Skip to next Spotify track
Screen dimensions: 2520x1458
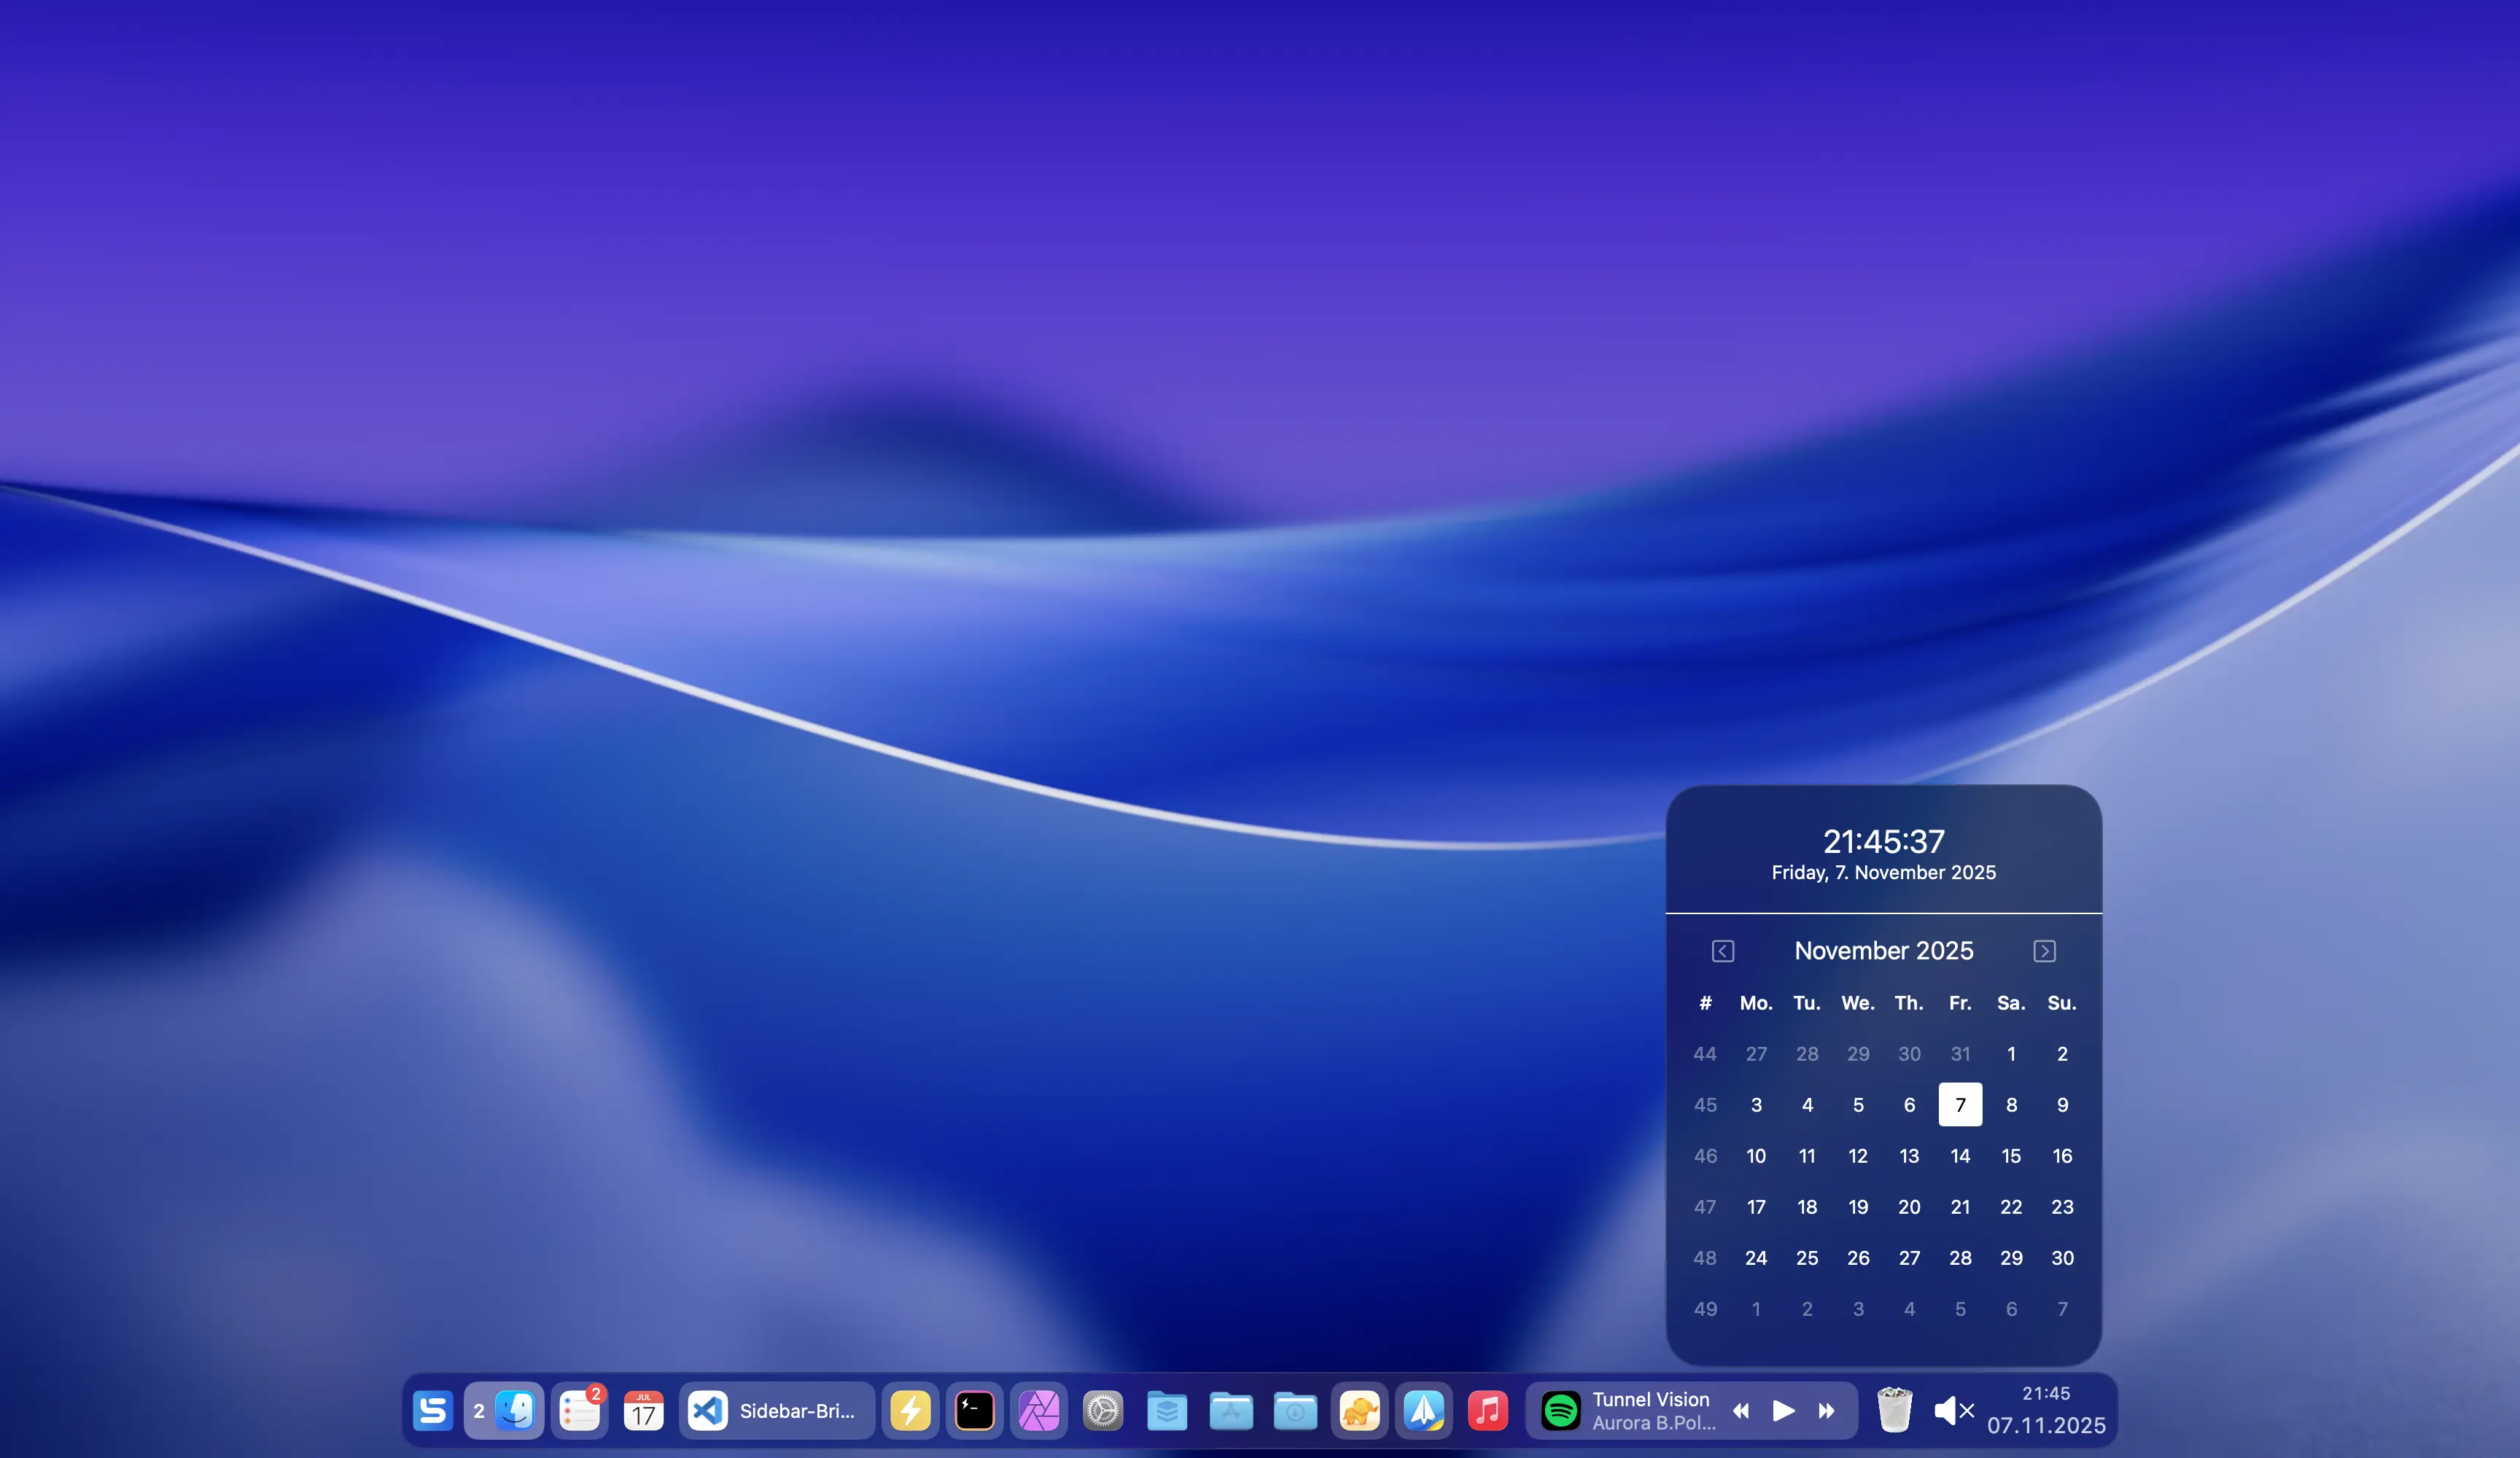(x=1826, y=1411)
